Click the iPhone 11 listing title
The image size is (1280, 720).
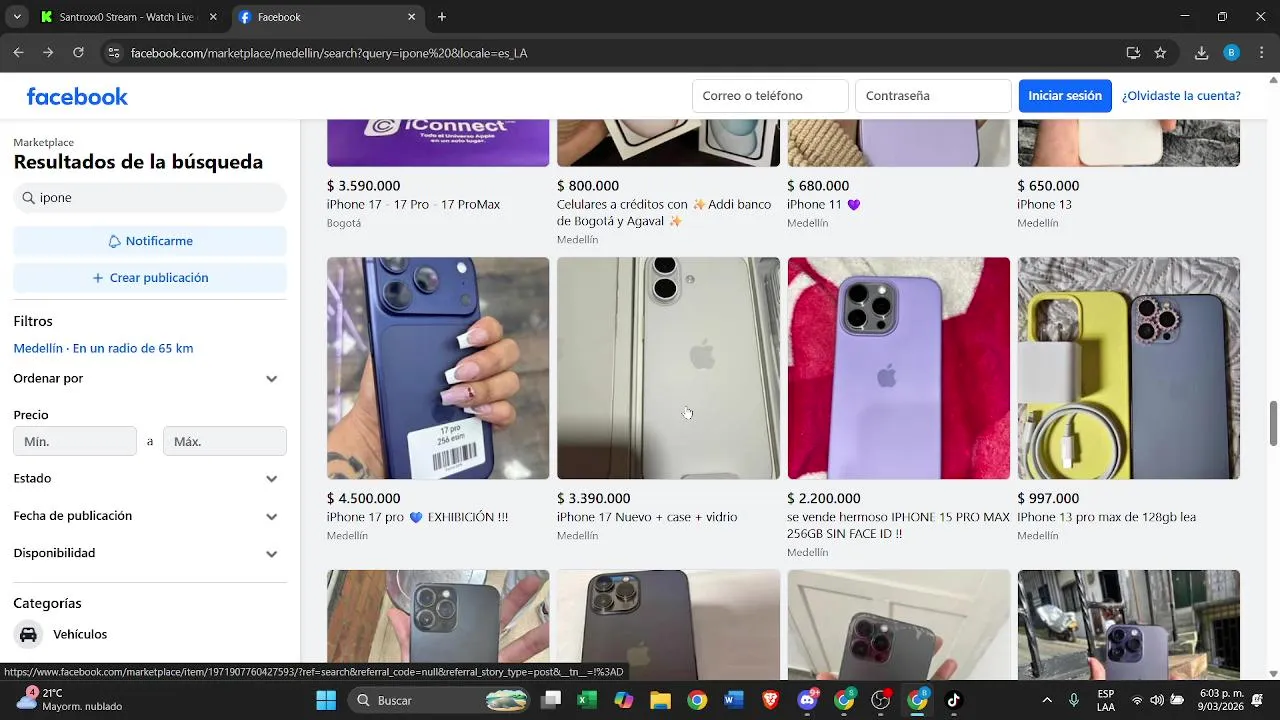tap(823, 205)
